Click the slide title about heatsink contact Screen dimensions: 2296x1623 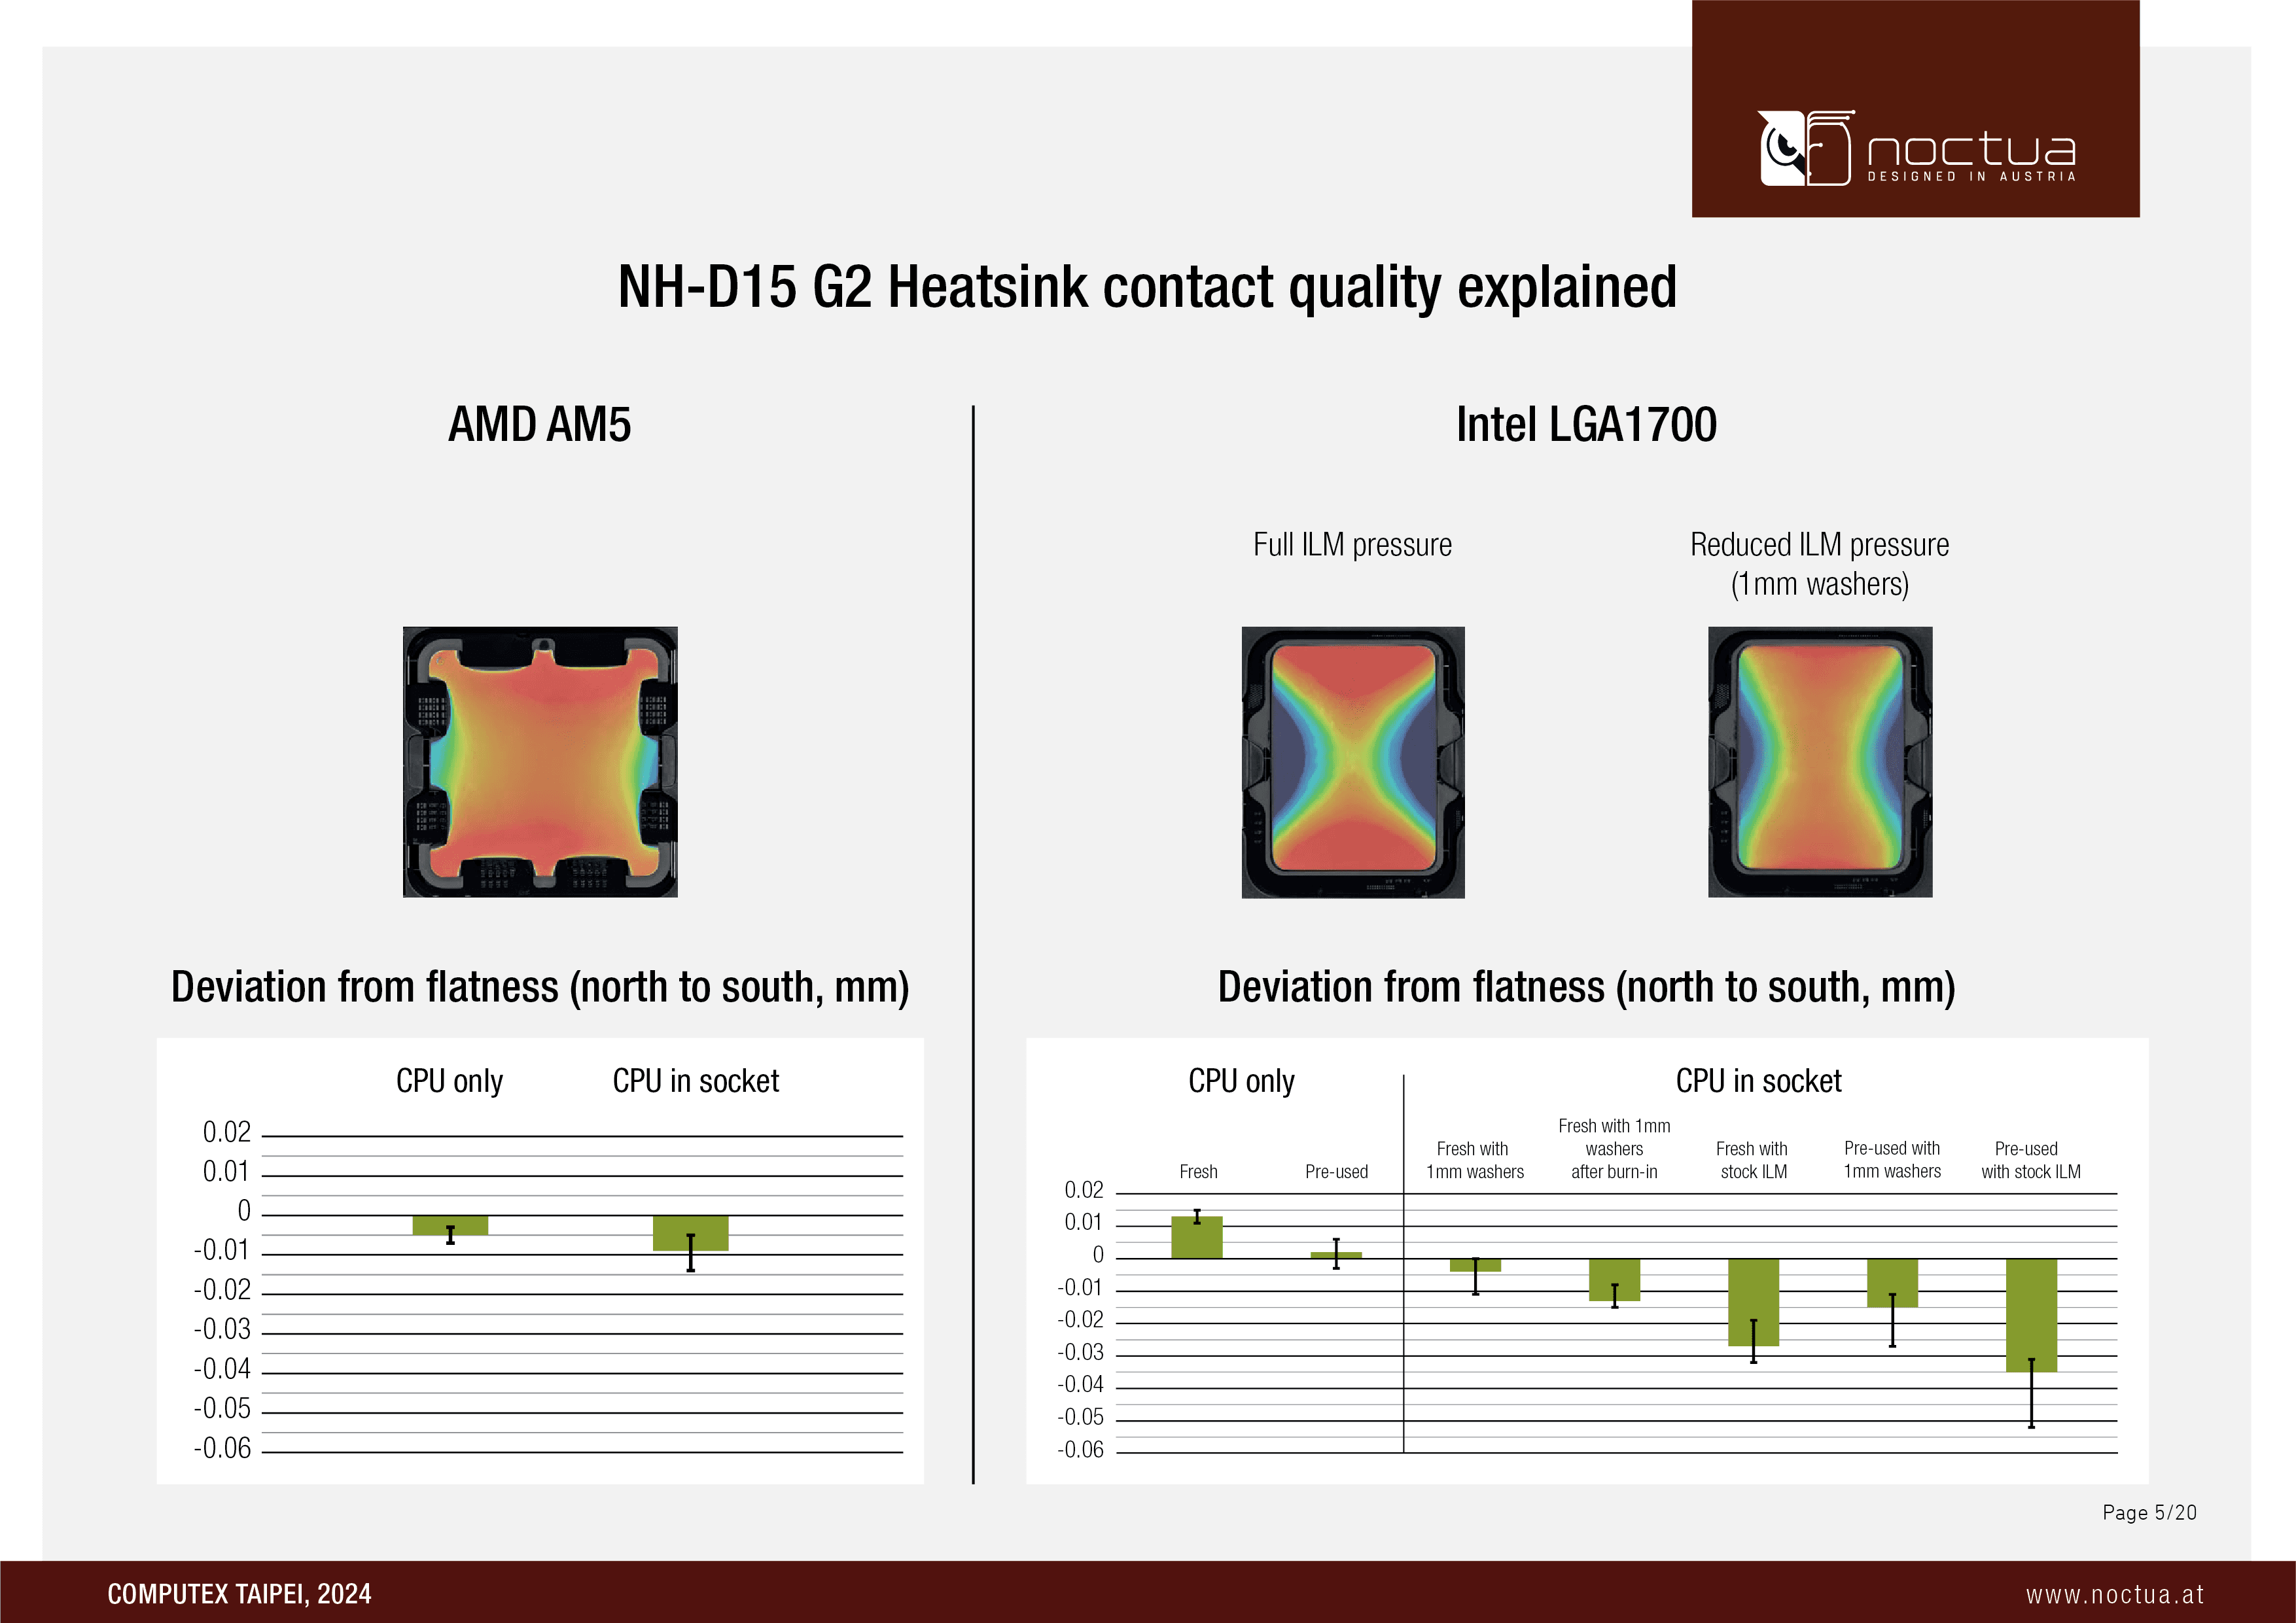point(1147,287)
